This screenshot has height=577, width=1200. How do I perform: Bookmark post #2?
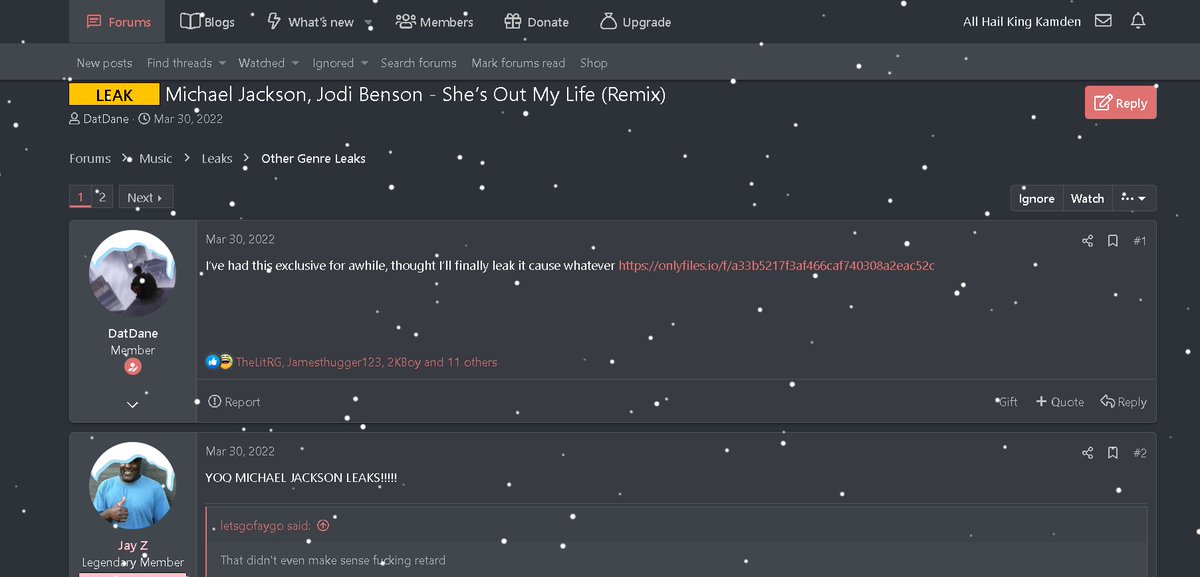coord(1113,453)
